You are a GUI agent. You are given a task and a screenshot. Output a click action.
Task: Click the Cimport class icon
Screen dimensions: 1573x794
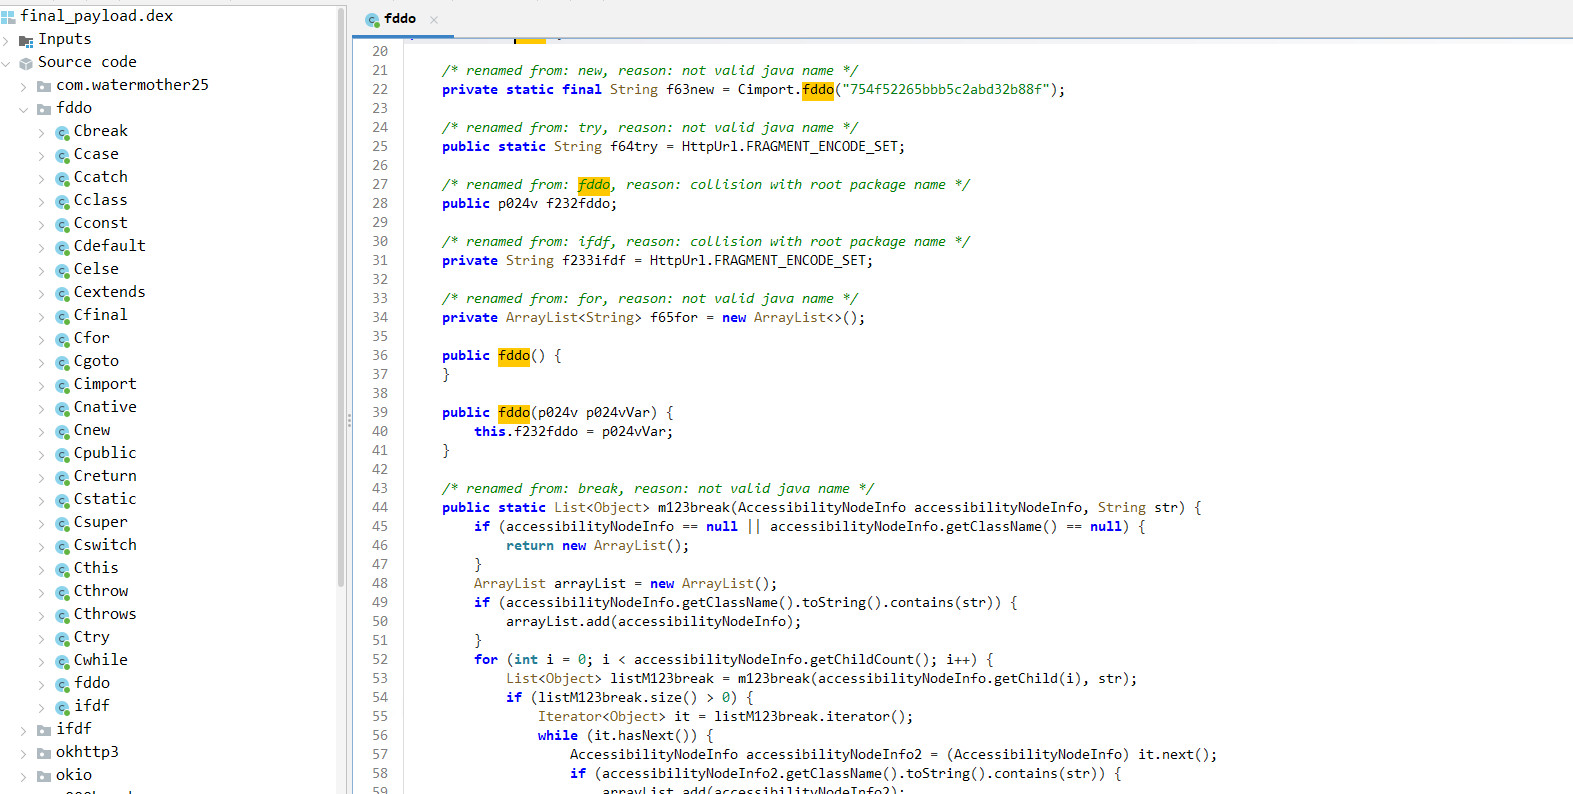(x=62, y=385)
